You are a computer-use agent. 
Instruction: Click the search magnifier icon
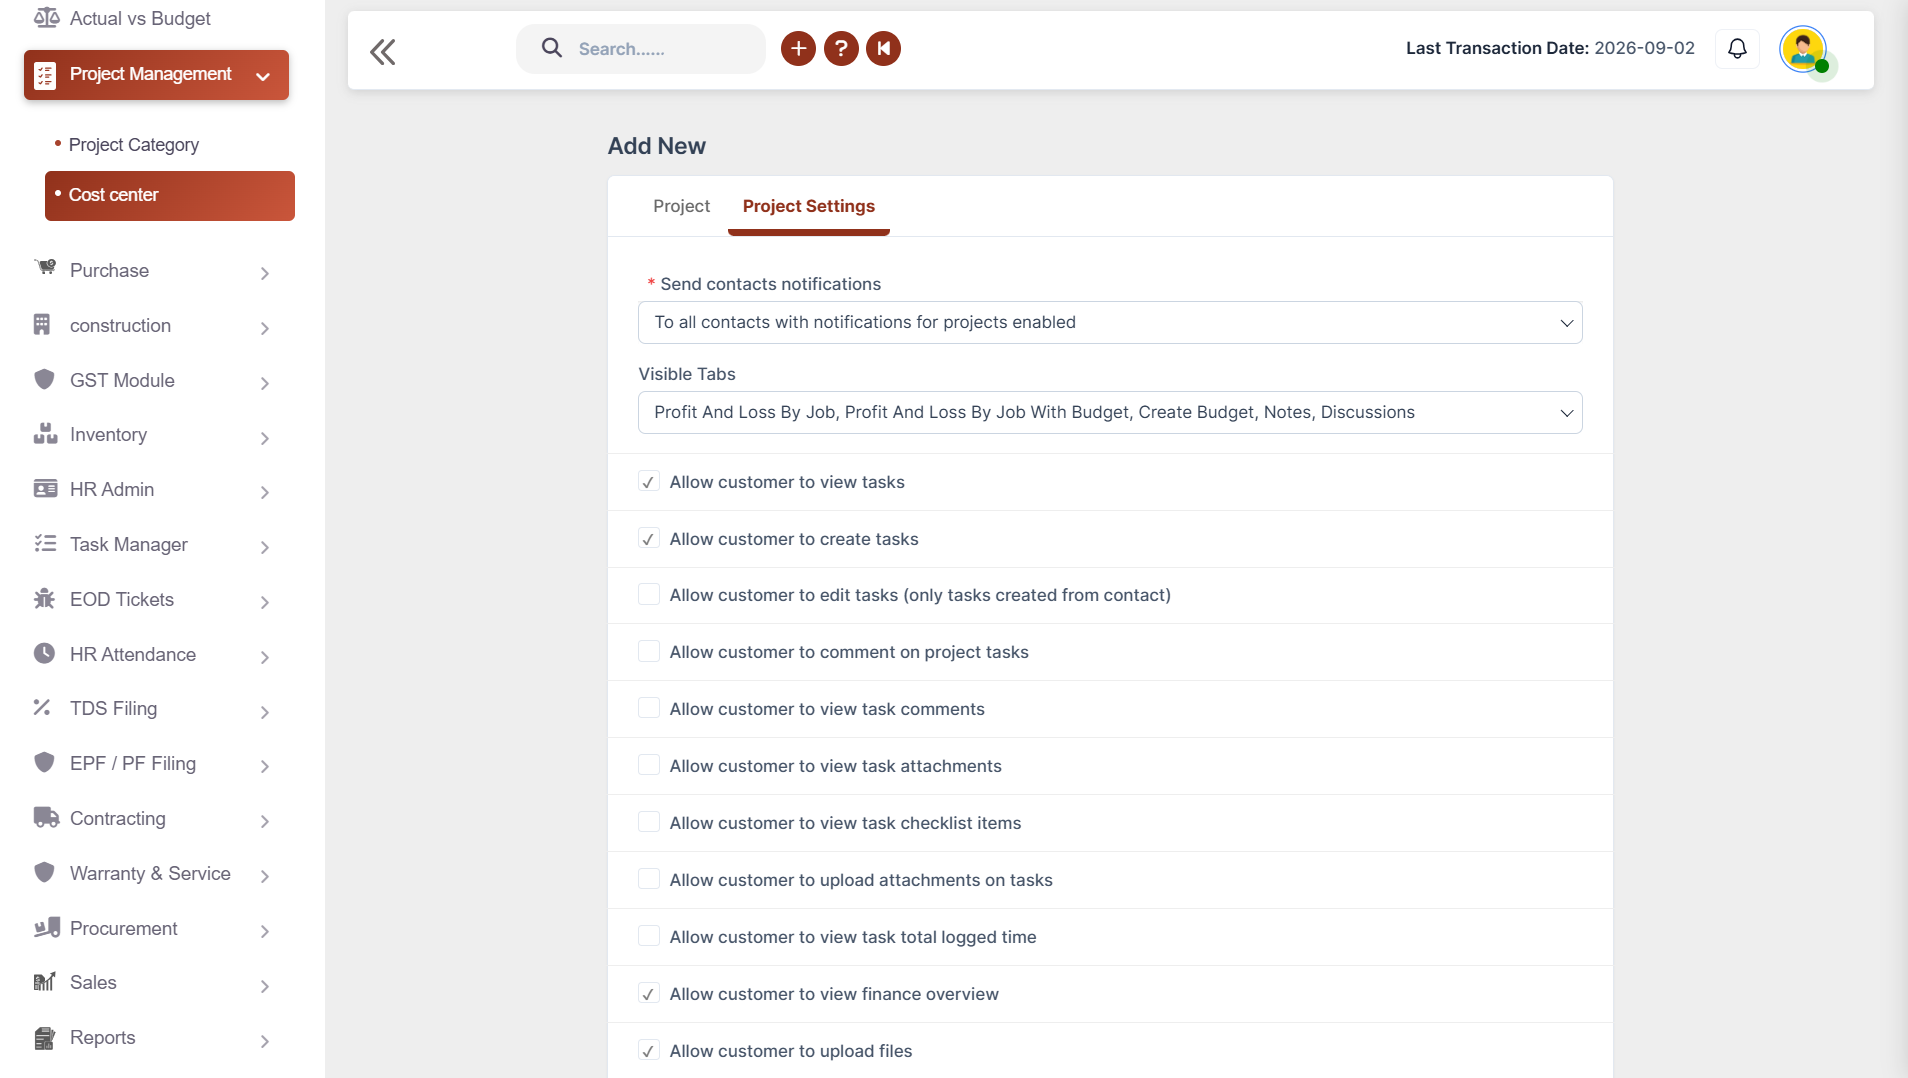pos(552,48)
